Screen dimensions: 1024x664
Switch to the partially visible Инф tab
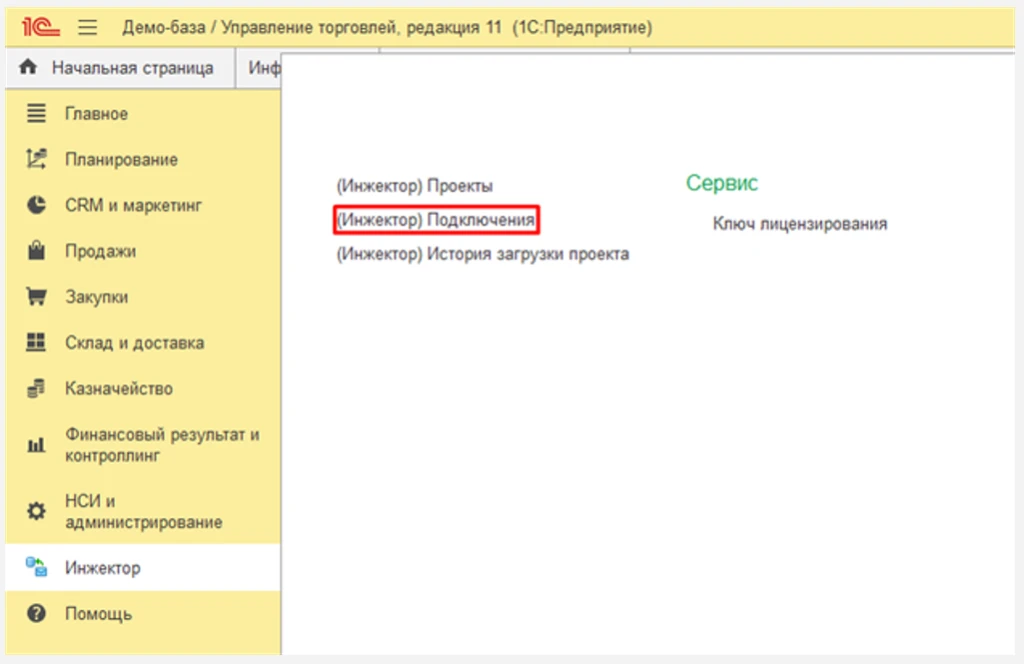(x=264, y=68)
